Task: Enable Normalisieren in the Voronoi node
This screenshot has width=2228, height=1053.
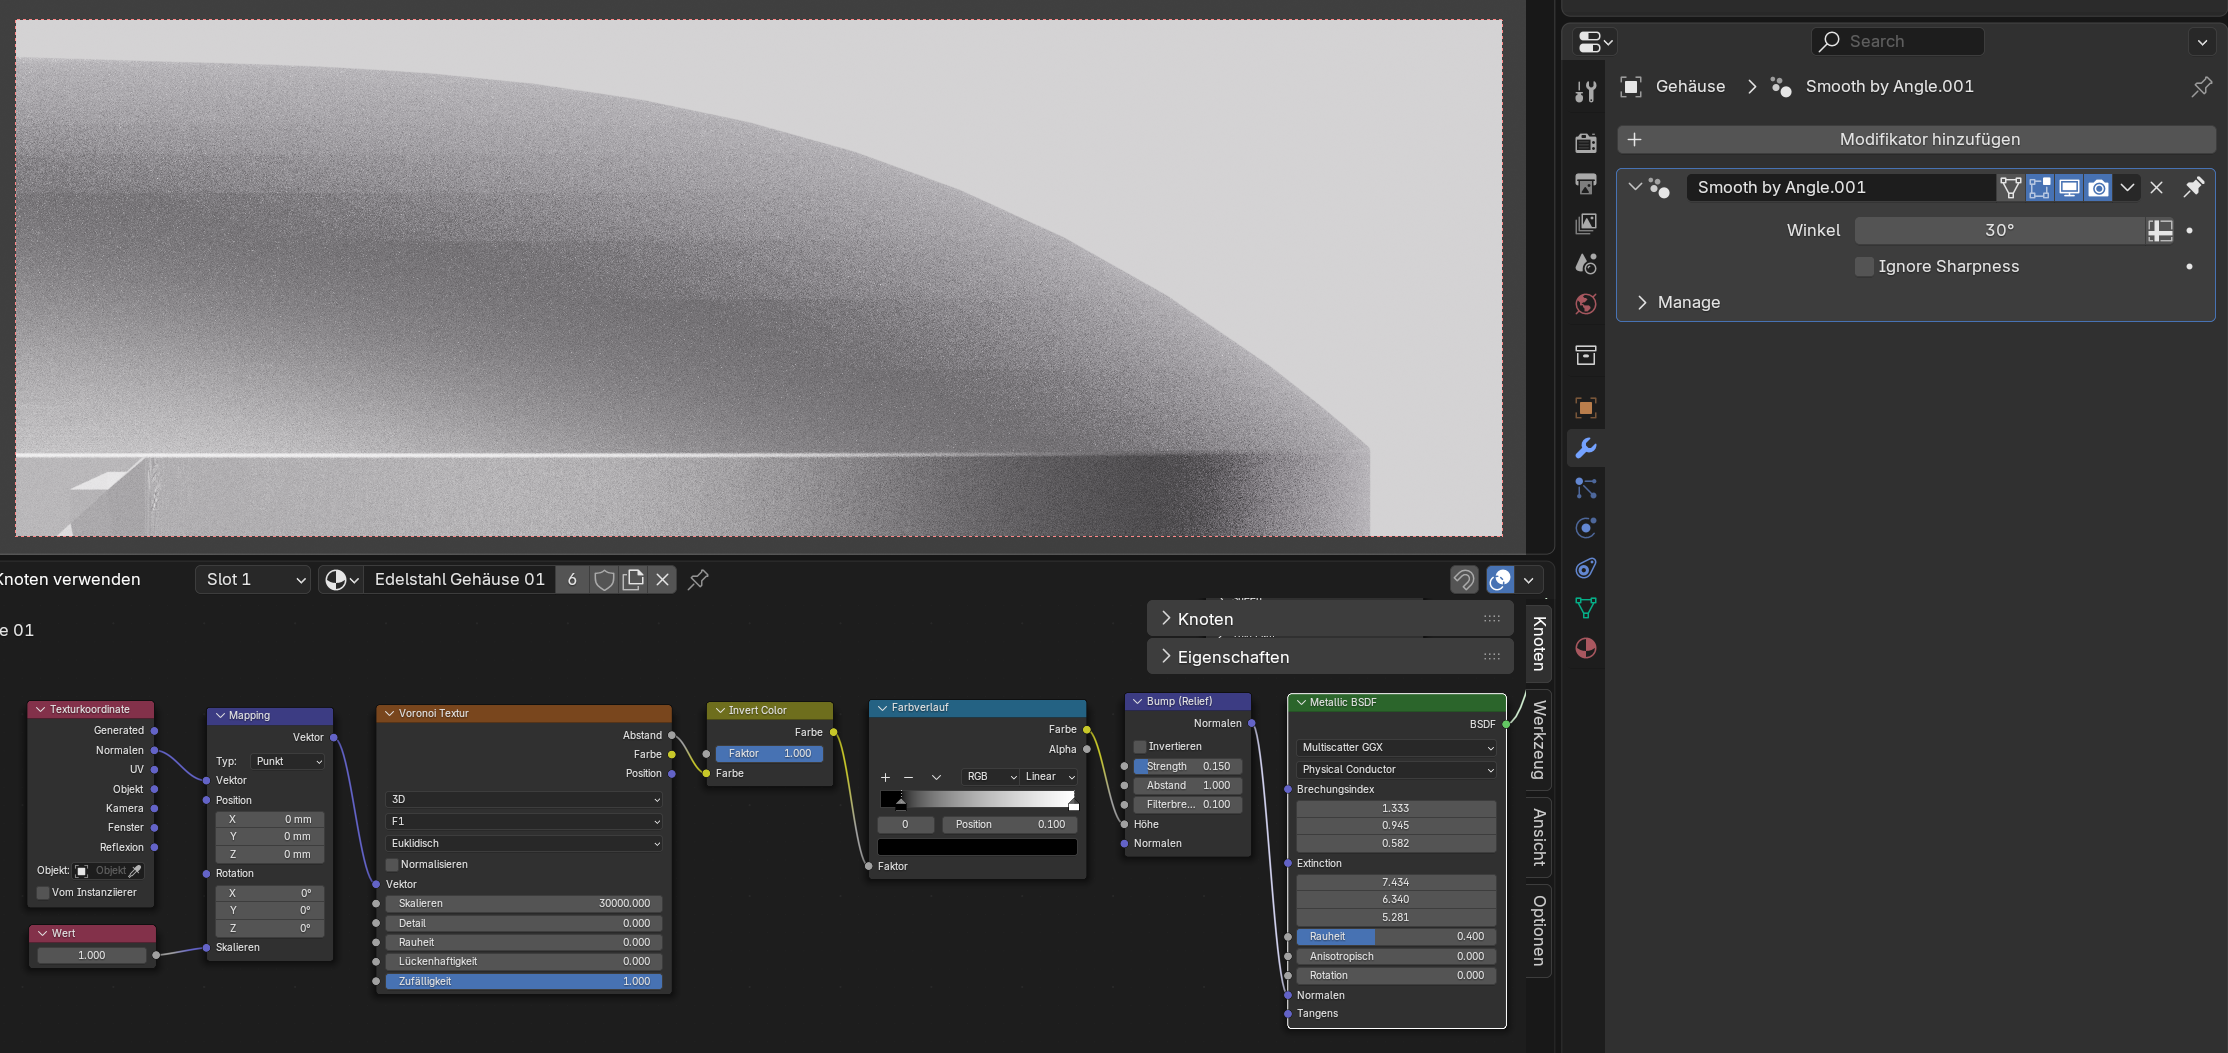Action: (392, 865)
